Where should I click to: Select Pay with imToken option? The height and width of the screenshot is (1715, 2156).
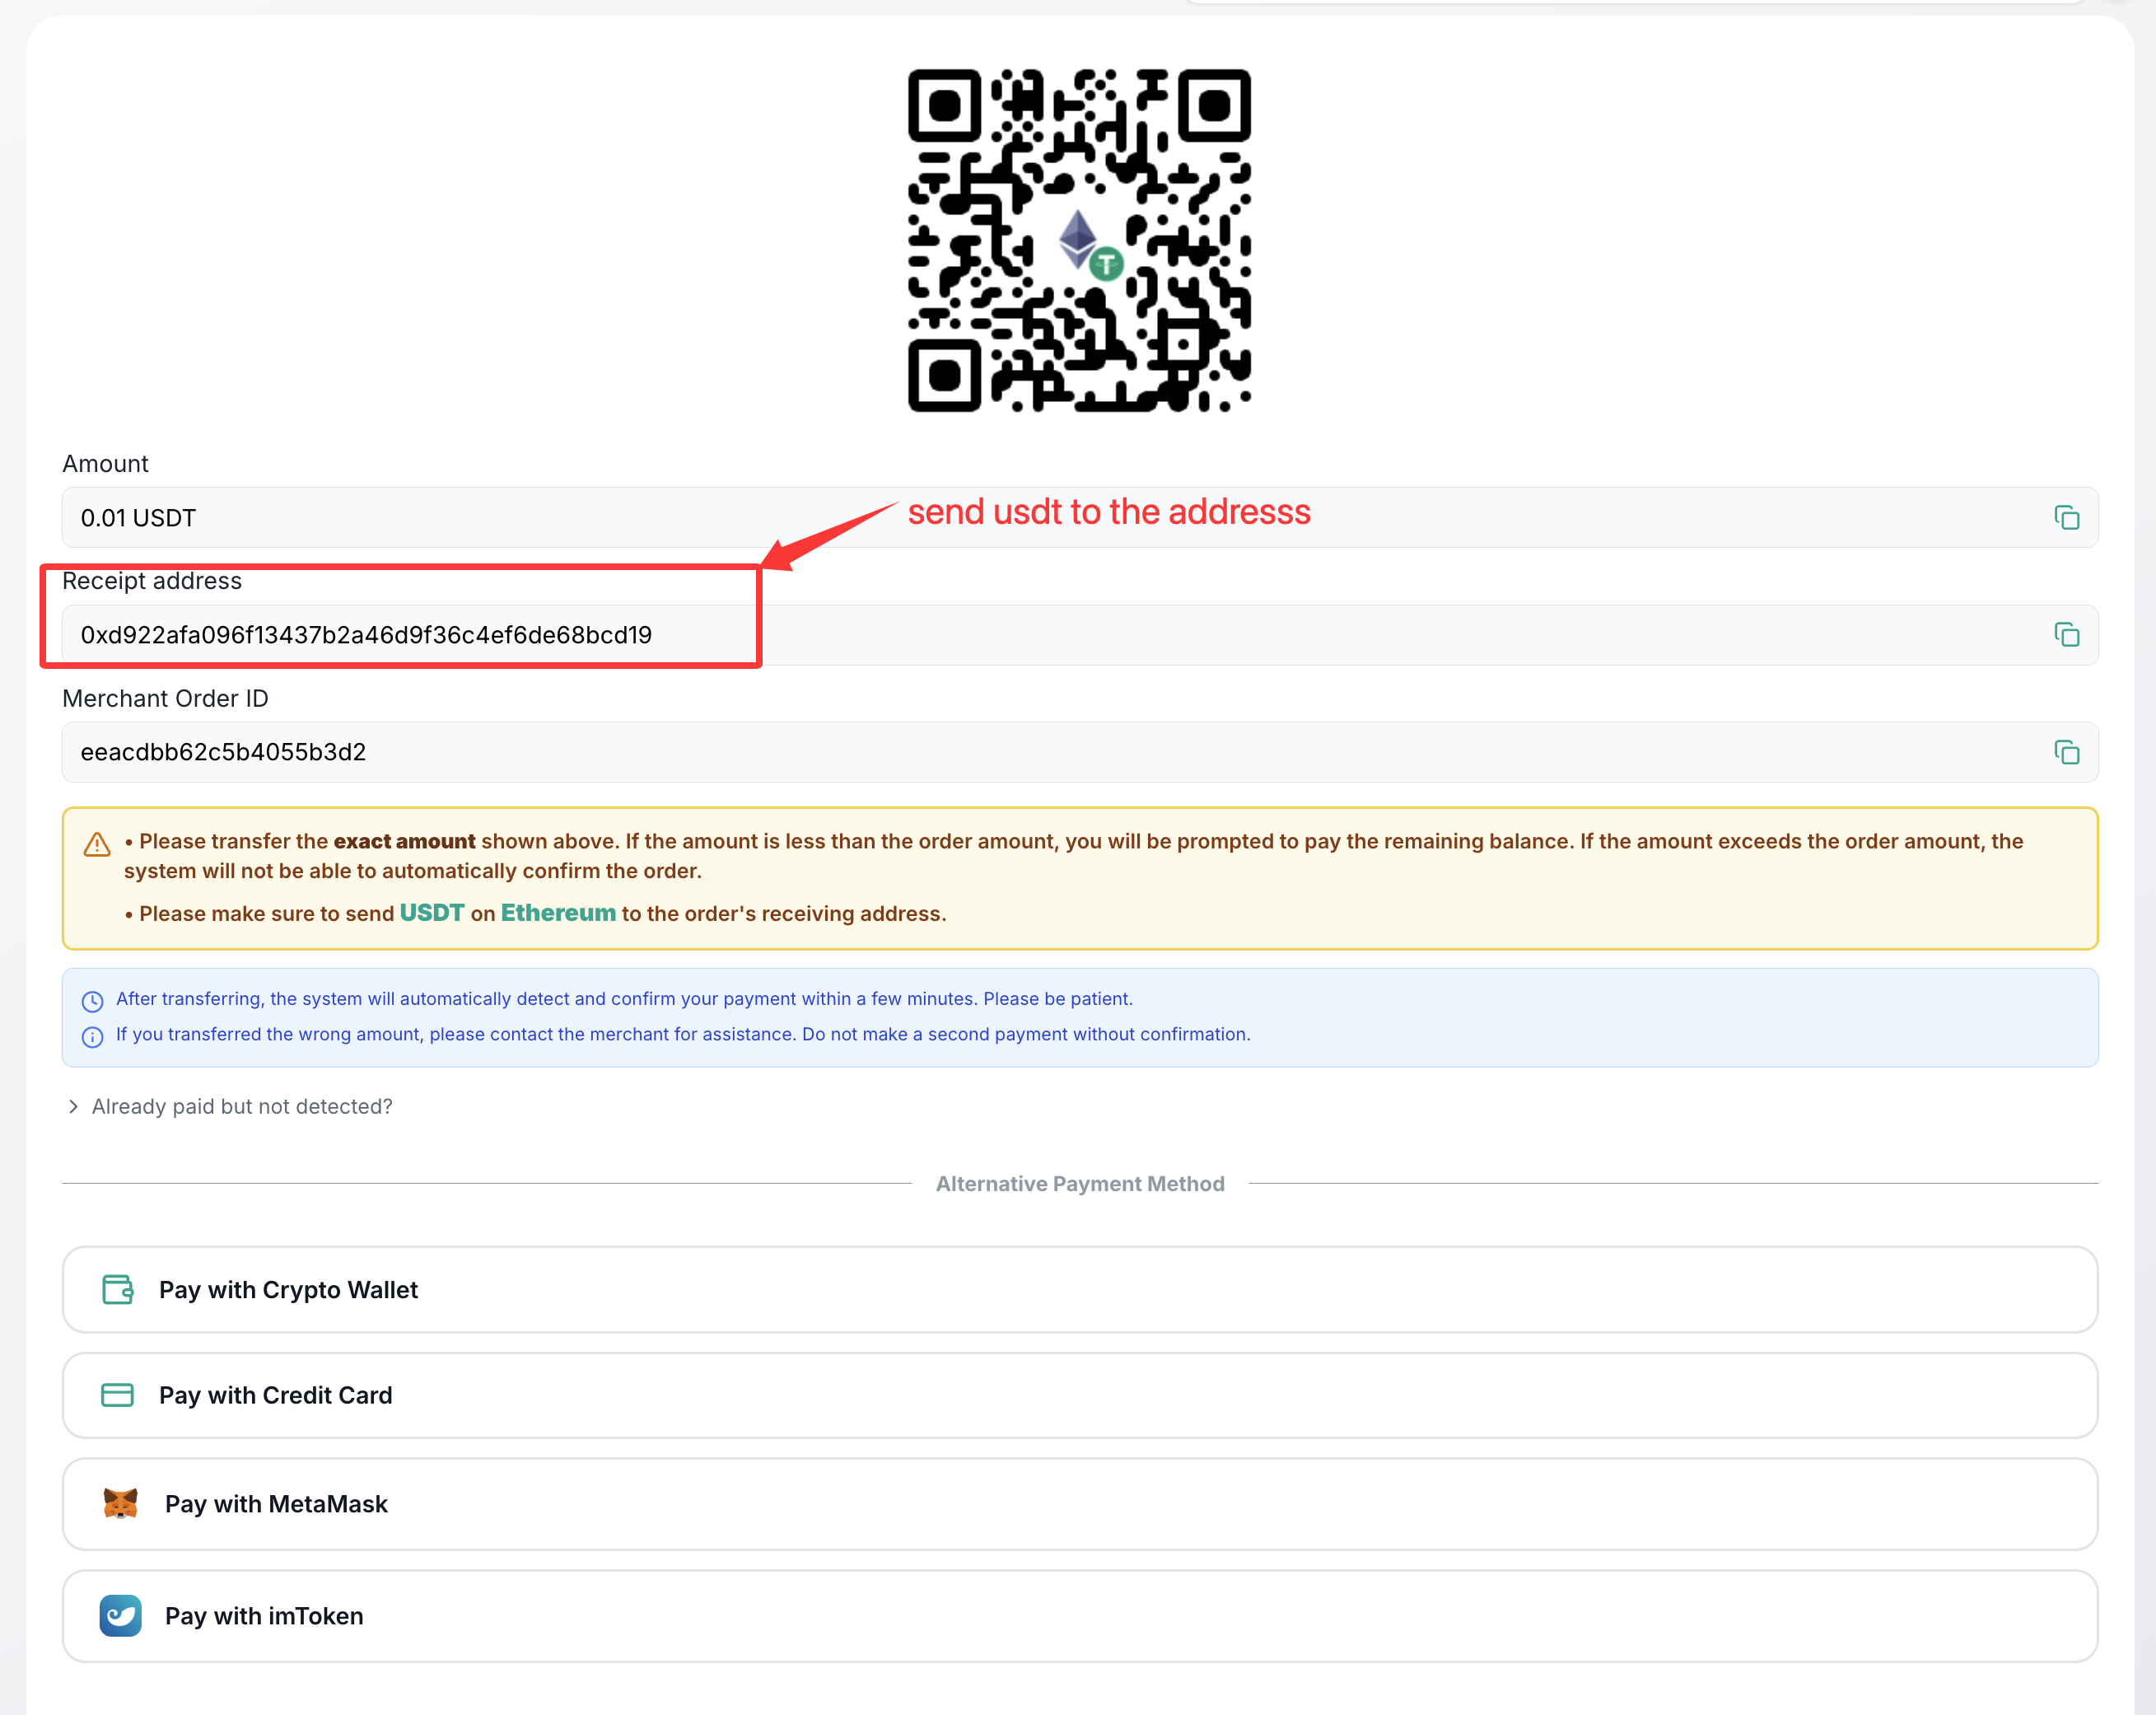(x=1080, y=1615)
